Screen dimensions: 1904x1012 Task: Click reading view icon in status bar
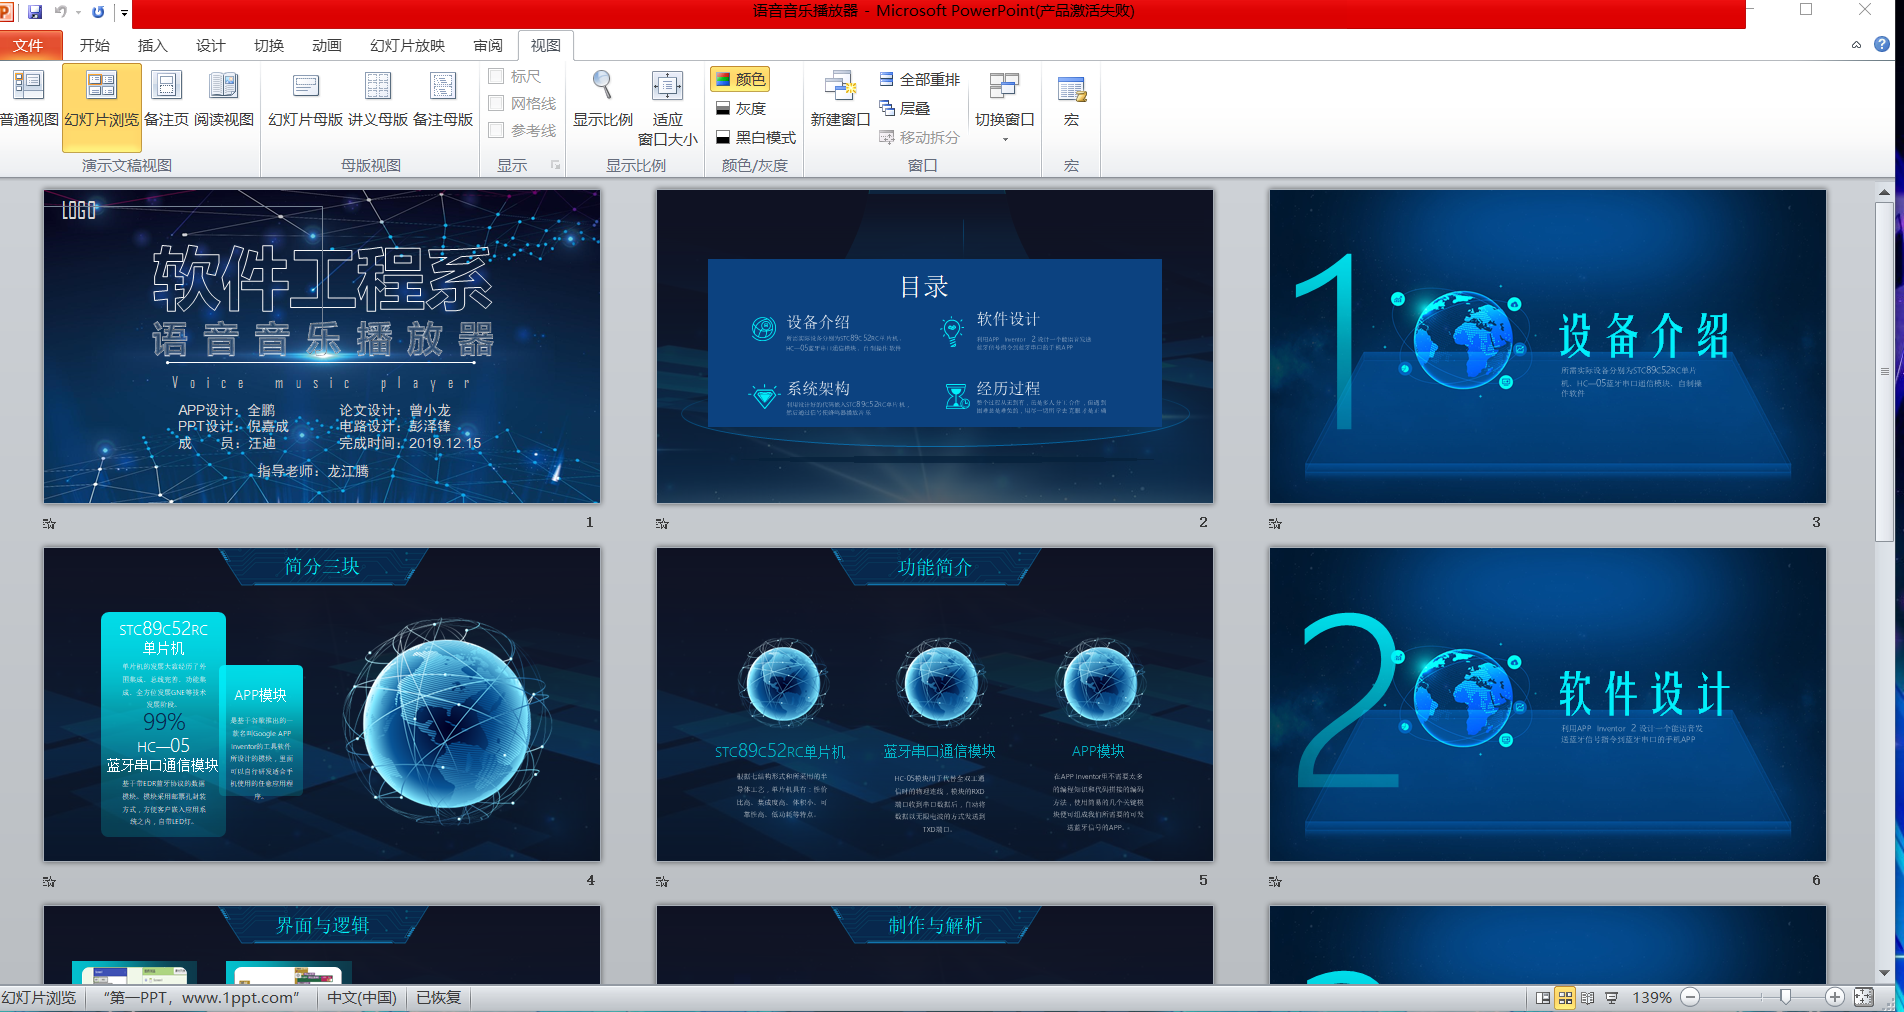point(1588,997)
